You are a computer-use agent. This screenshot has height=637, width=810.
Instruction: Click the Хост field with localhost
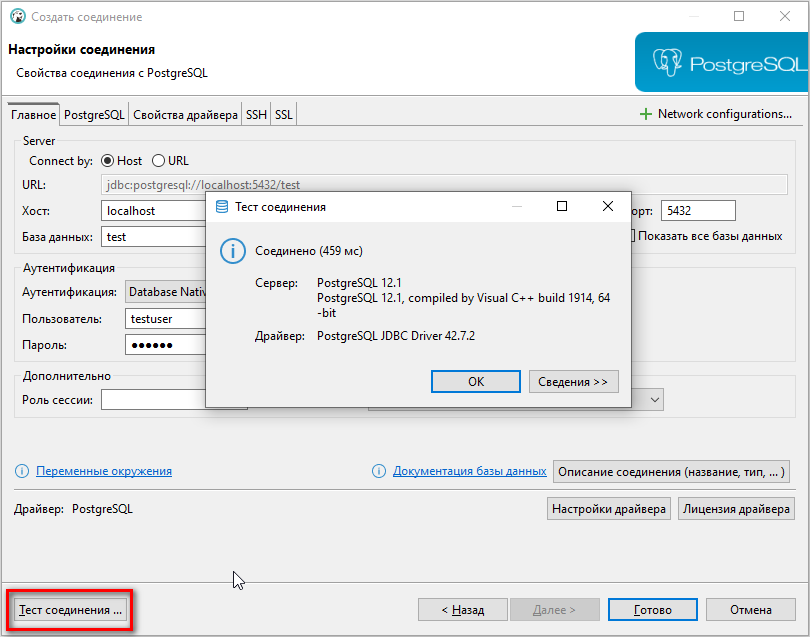pyautogui.click(x=153, y=211)
